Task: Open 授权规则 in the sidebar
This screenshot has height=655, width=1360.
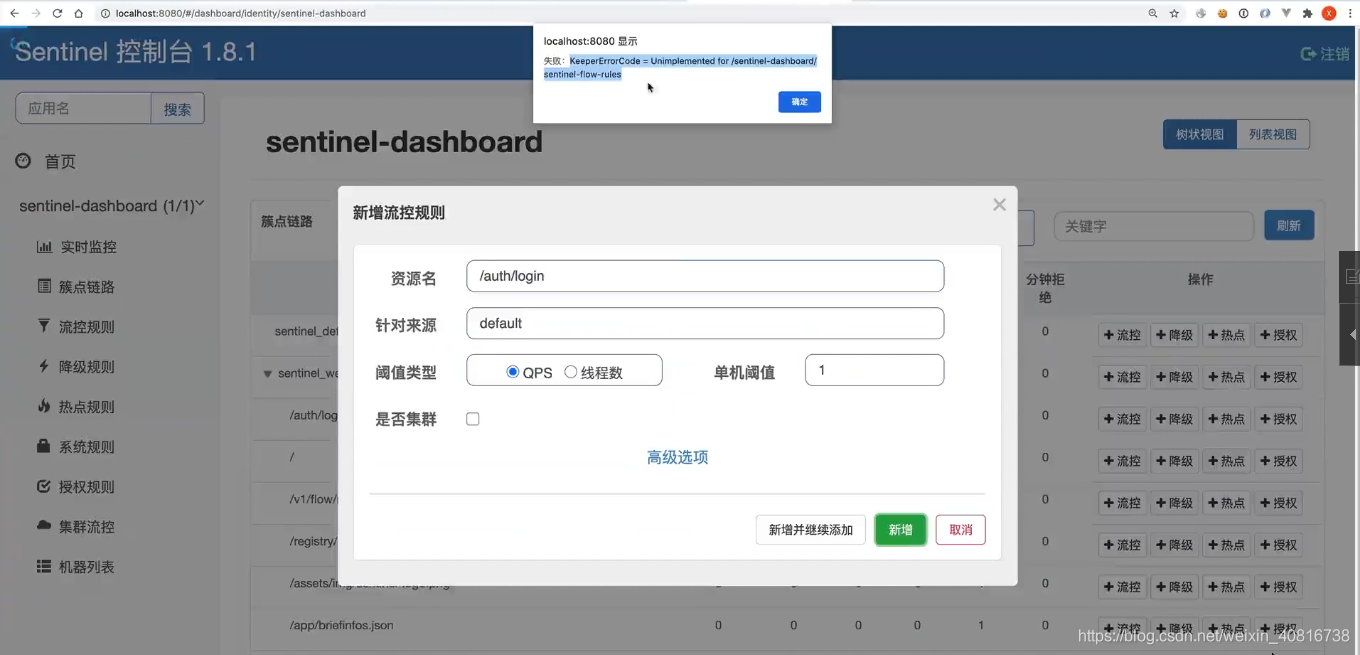Action: pyautogui.click(x=87, y=487)
